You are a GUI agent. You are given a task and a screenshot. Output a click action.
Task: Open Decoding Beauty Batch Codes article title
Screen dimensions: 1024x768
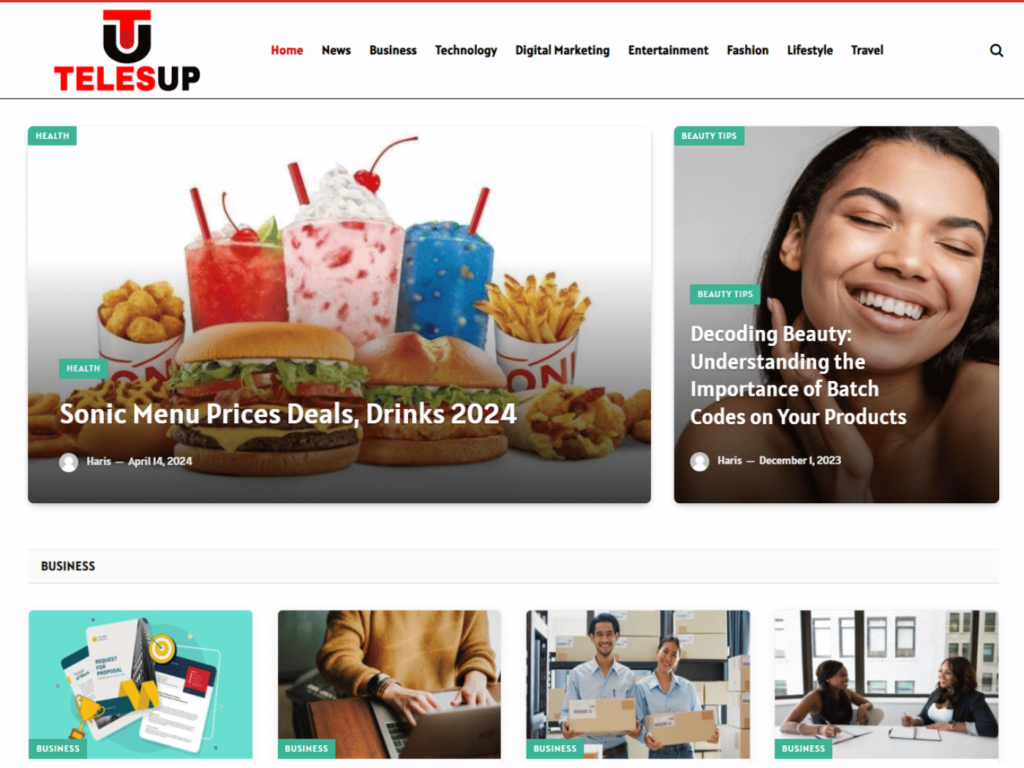(x=798, y=375)
